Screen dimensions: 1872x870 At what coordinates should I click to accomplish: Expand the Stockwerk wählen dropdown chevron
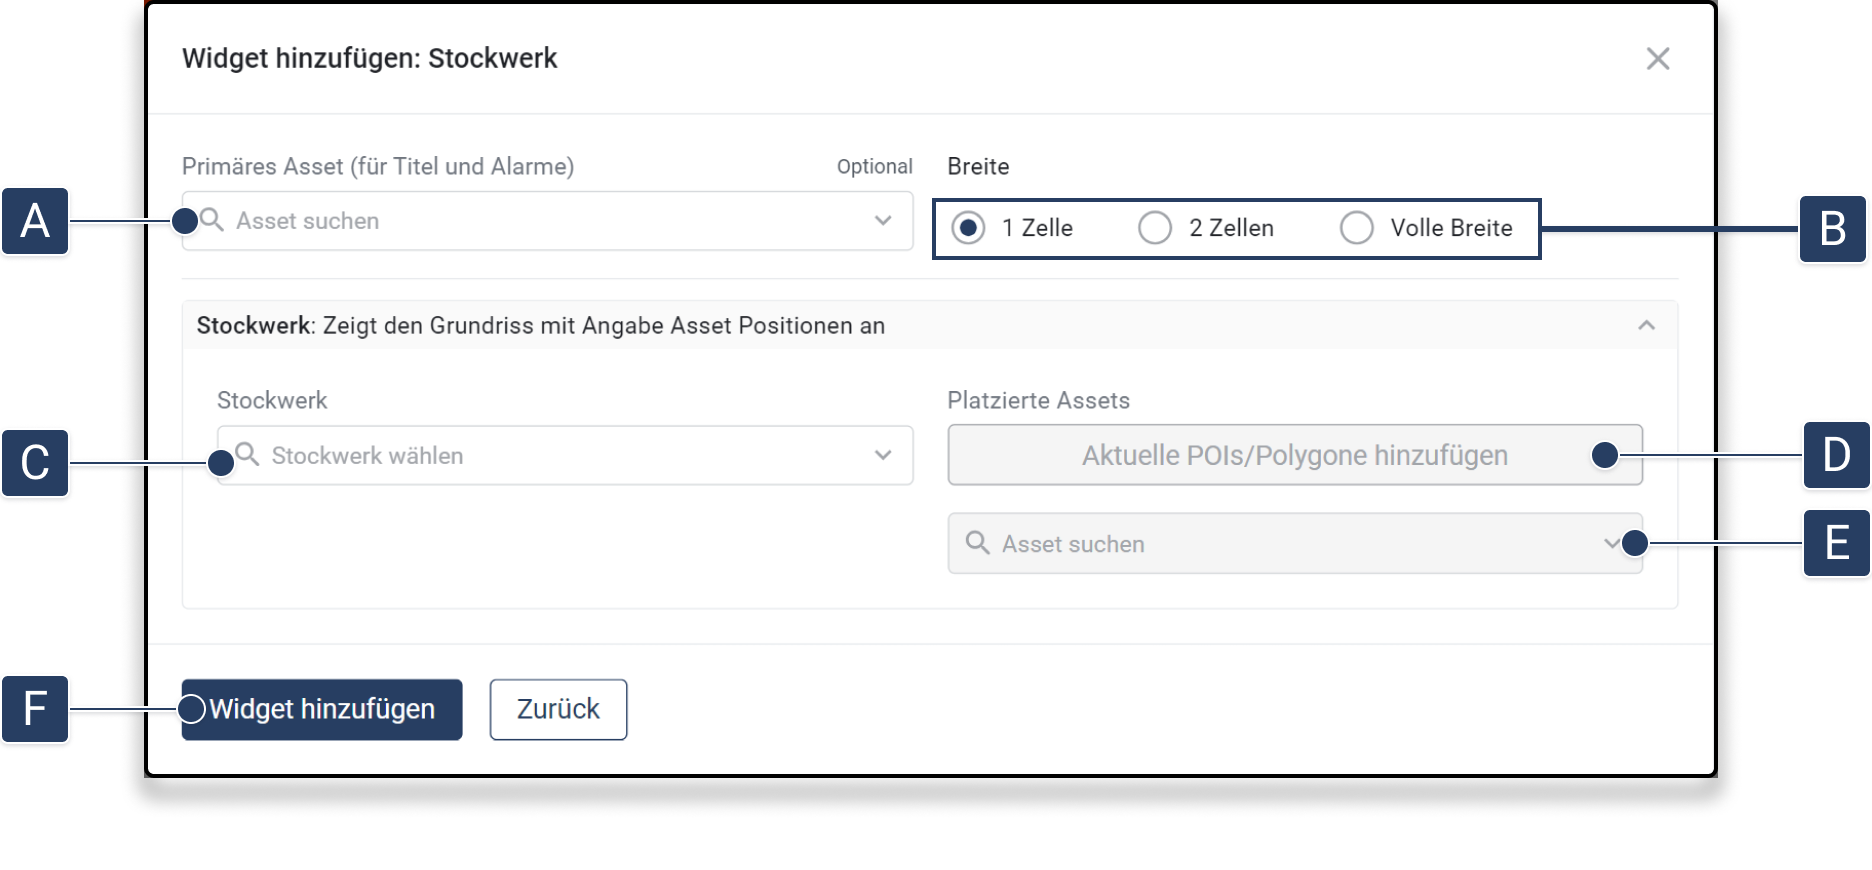[882, 456]
